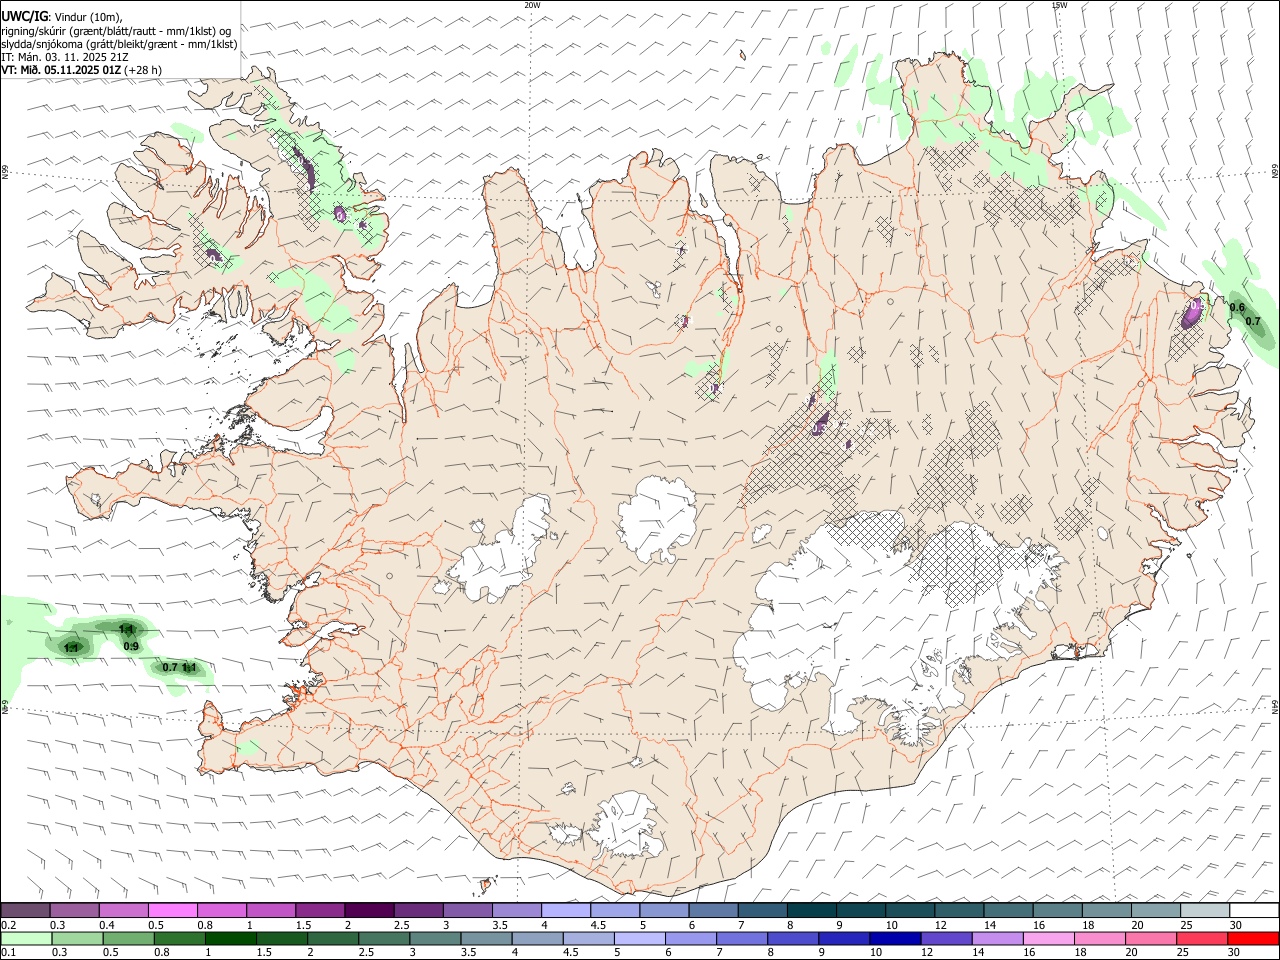The height and width of the screenshot is (960, 1280).
Task: Click the 'IT: Mán. 03. 11. 2025 21Z' line
Action: point(65,57)
